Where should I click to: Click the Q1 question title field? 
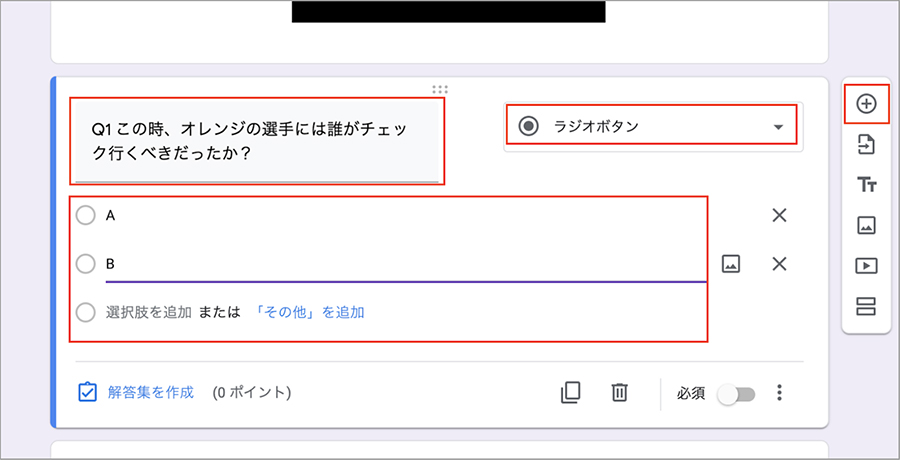(x=257, y=141)
